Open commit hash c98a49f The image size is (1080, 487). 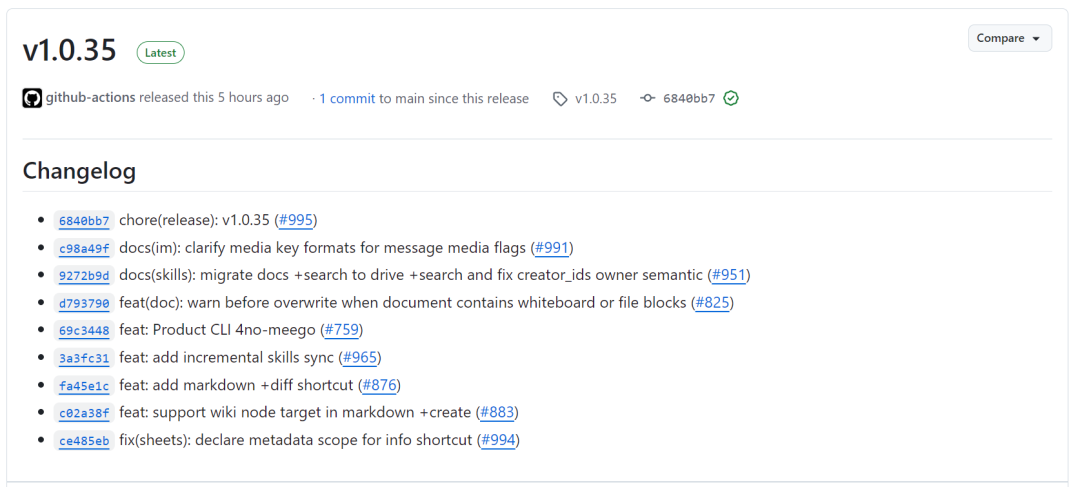pos(84,249)
